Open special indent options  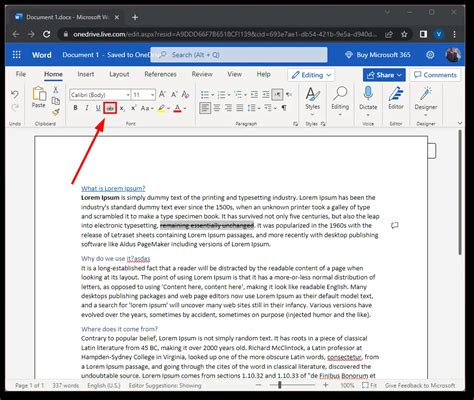point(270,108)
